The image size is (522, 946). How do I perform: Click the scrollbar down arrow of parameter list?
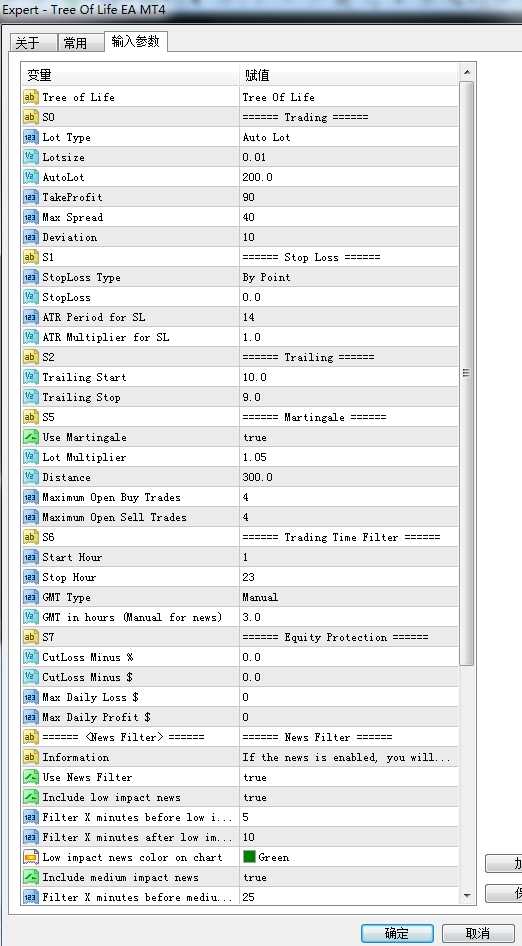(466, 896)
